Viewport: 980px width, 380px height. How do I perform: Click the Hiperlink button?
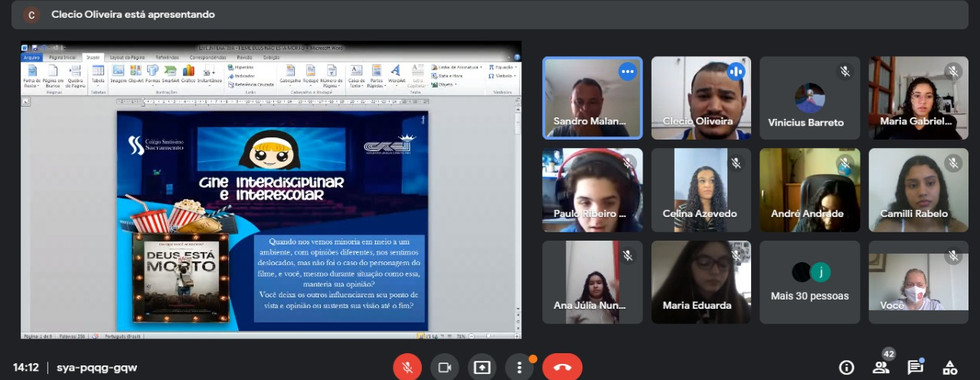pos(241,67)
